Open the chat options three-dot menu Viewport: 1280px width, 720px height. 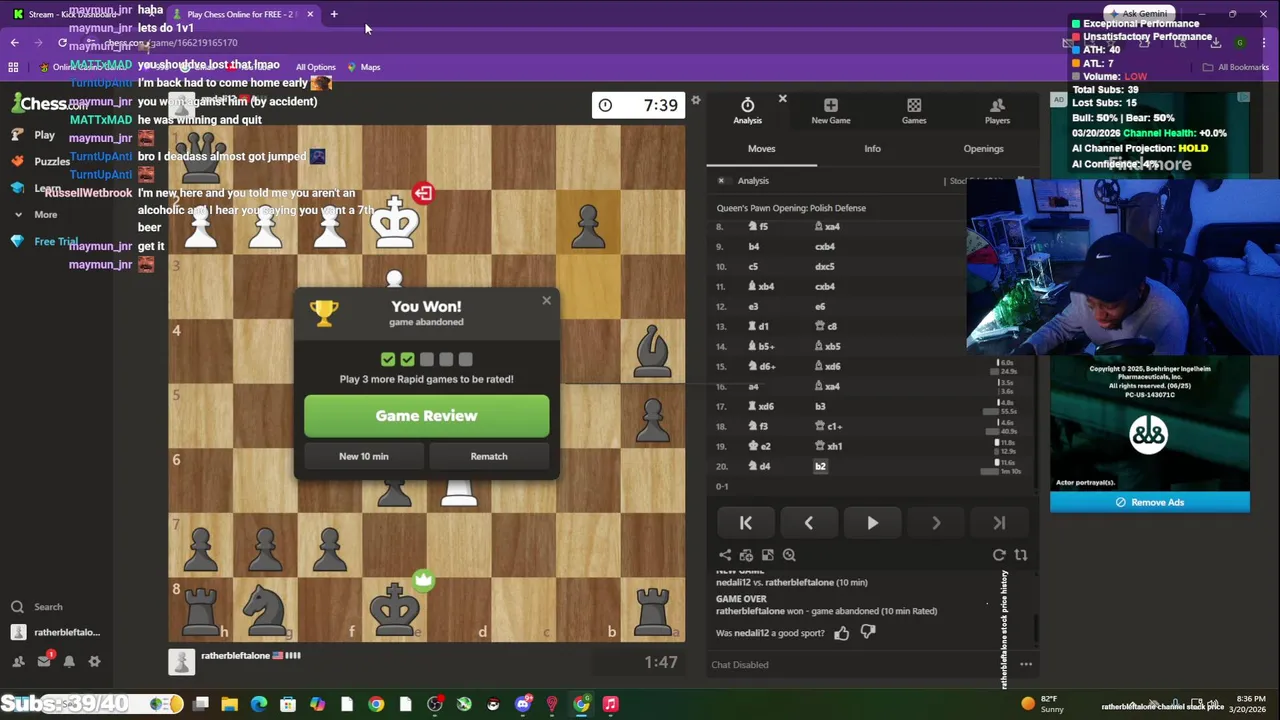click(x=1026, y=664)
